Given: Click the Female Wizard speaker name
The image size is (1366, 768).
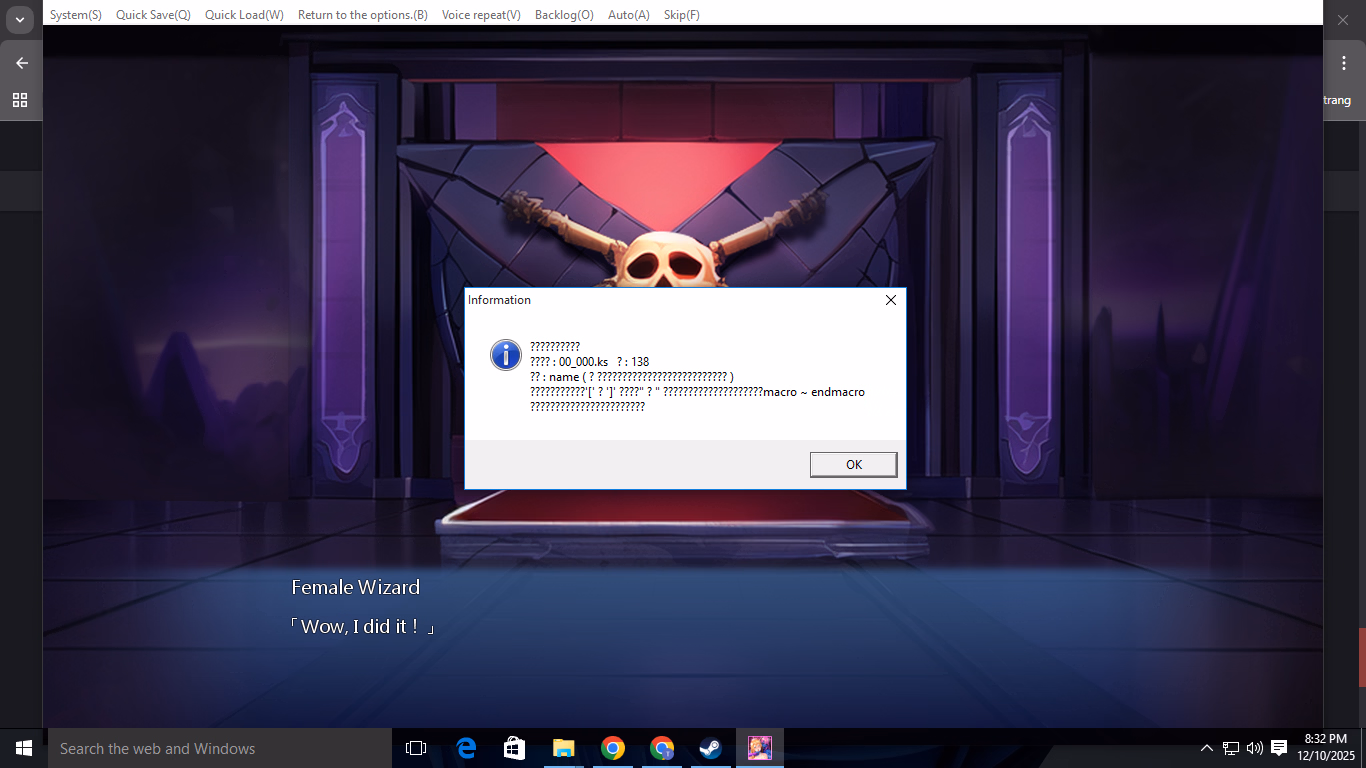Looking at the screenshot, I should (x=355, y=587).
